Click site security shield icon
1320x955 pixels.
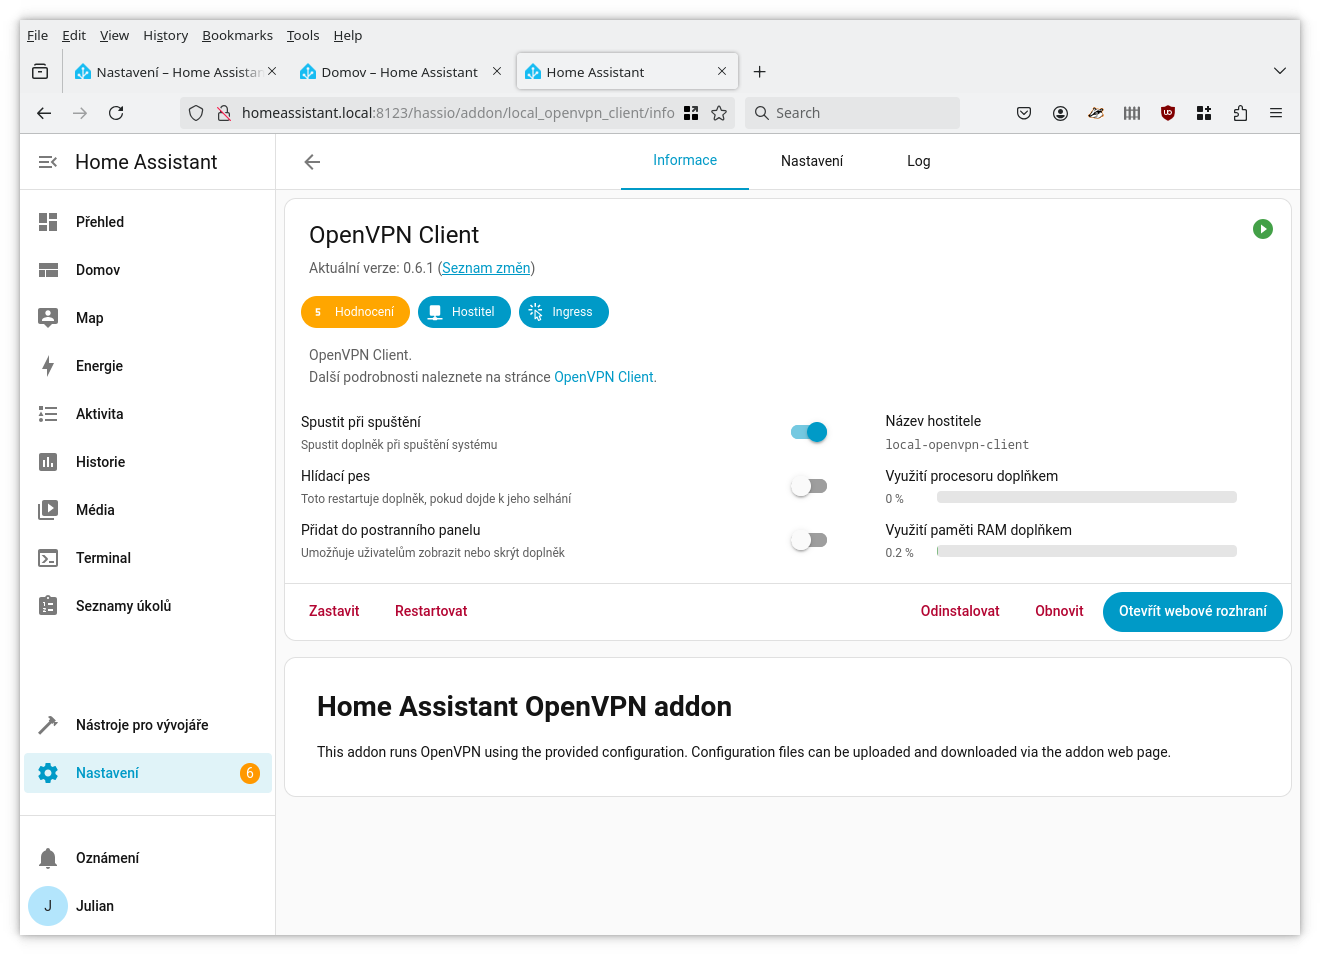pos(196,113)
